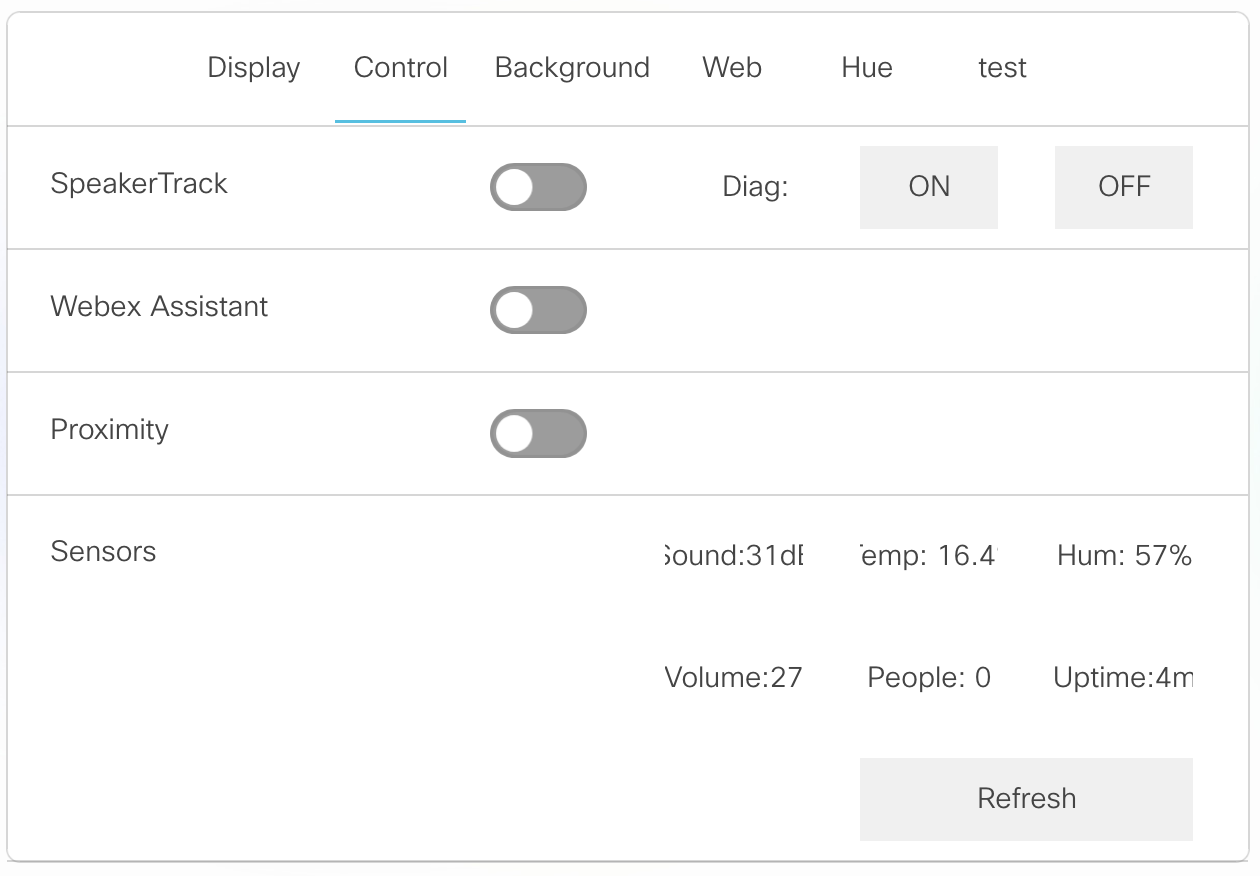
Task: Click the Hum 57% reading
Action: tap(1123, 556)
